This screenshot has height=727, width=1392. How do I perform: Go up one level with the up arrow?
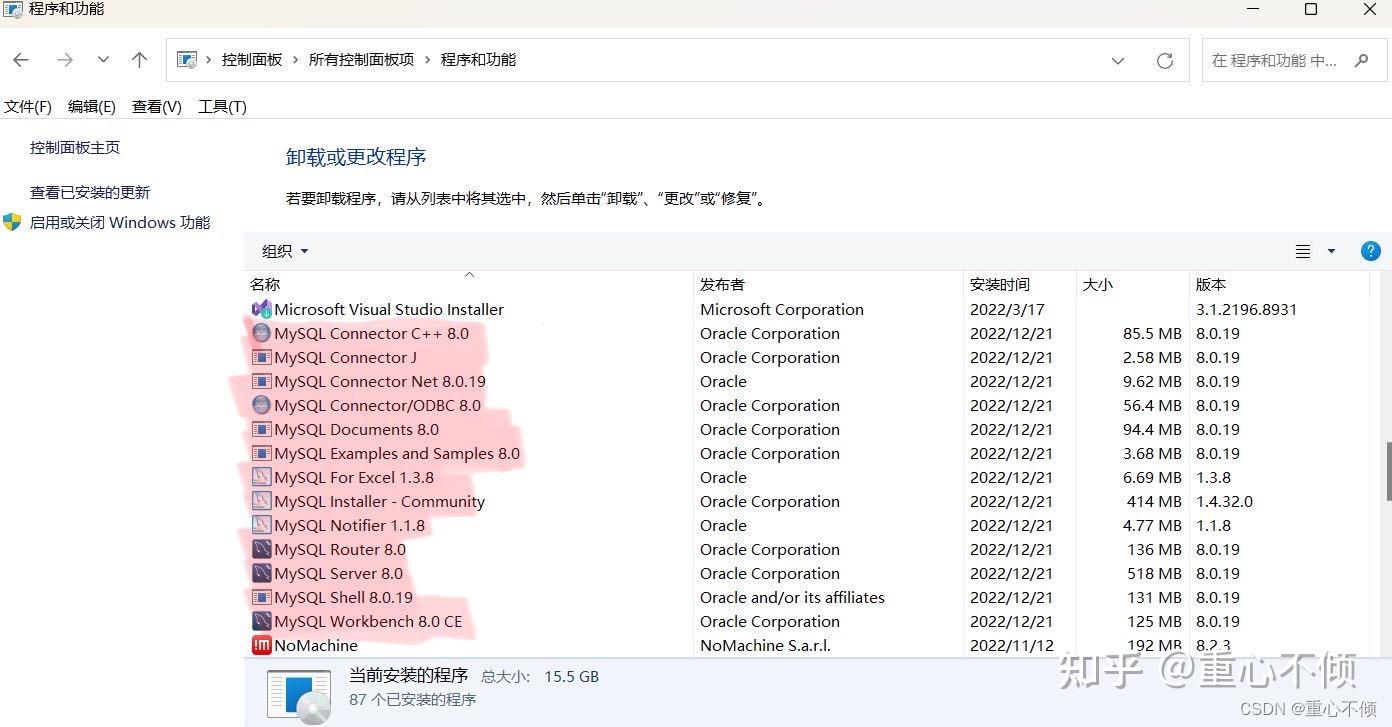pos(139,60)
